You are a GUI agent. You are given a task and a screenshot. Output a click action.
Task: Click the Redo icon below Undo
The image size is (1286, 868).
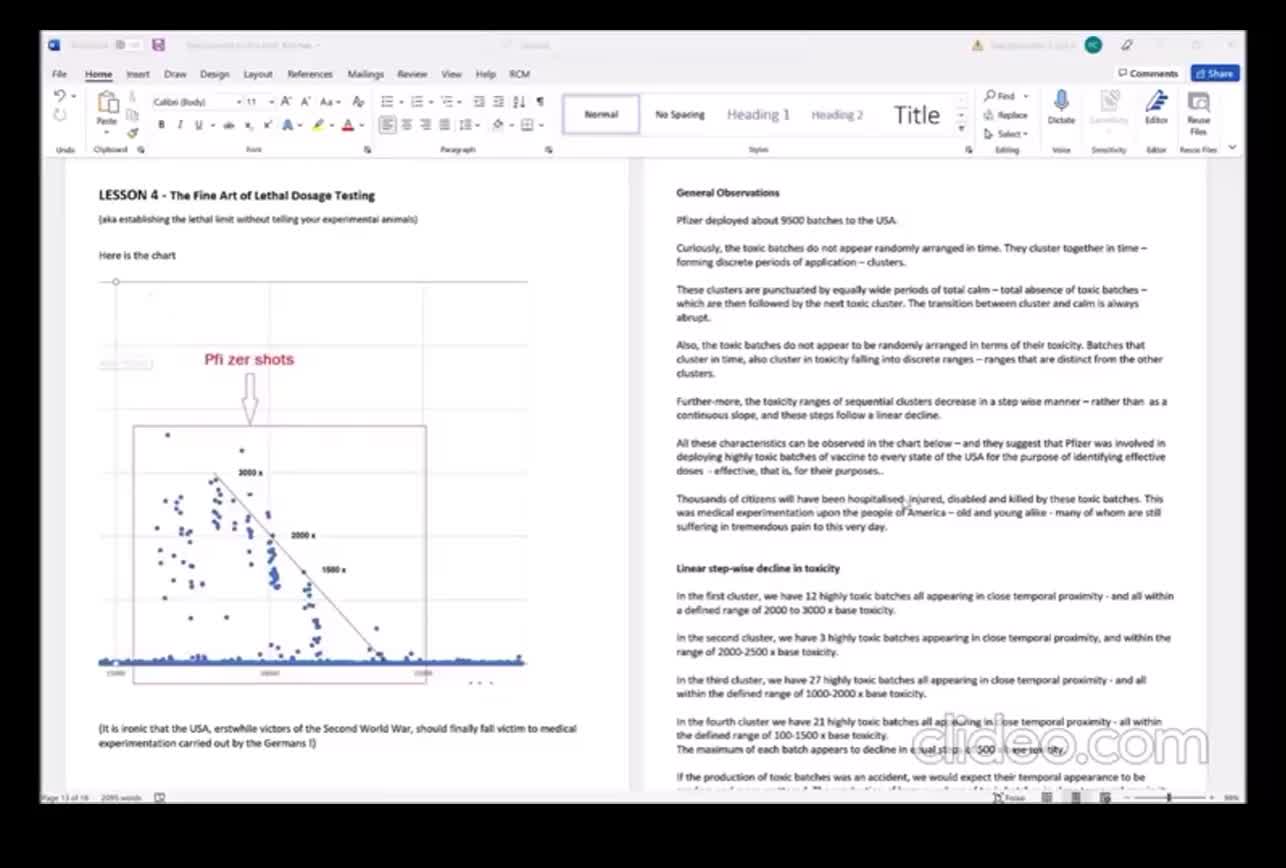pos(60,116)
